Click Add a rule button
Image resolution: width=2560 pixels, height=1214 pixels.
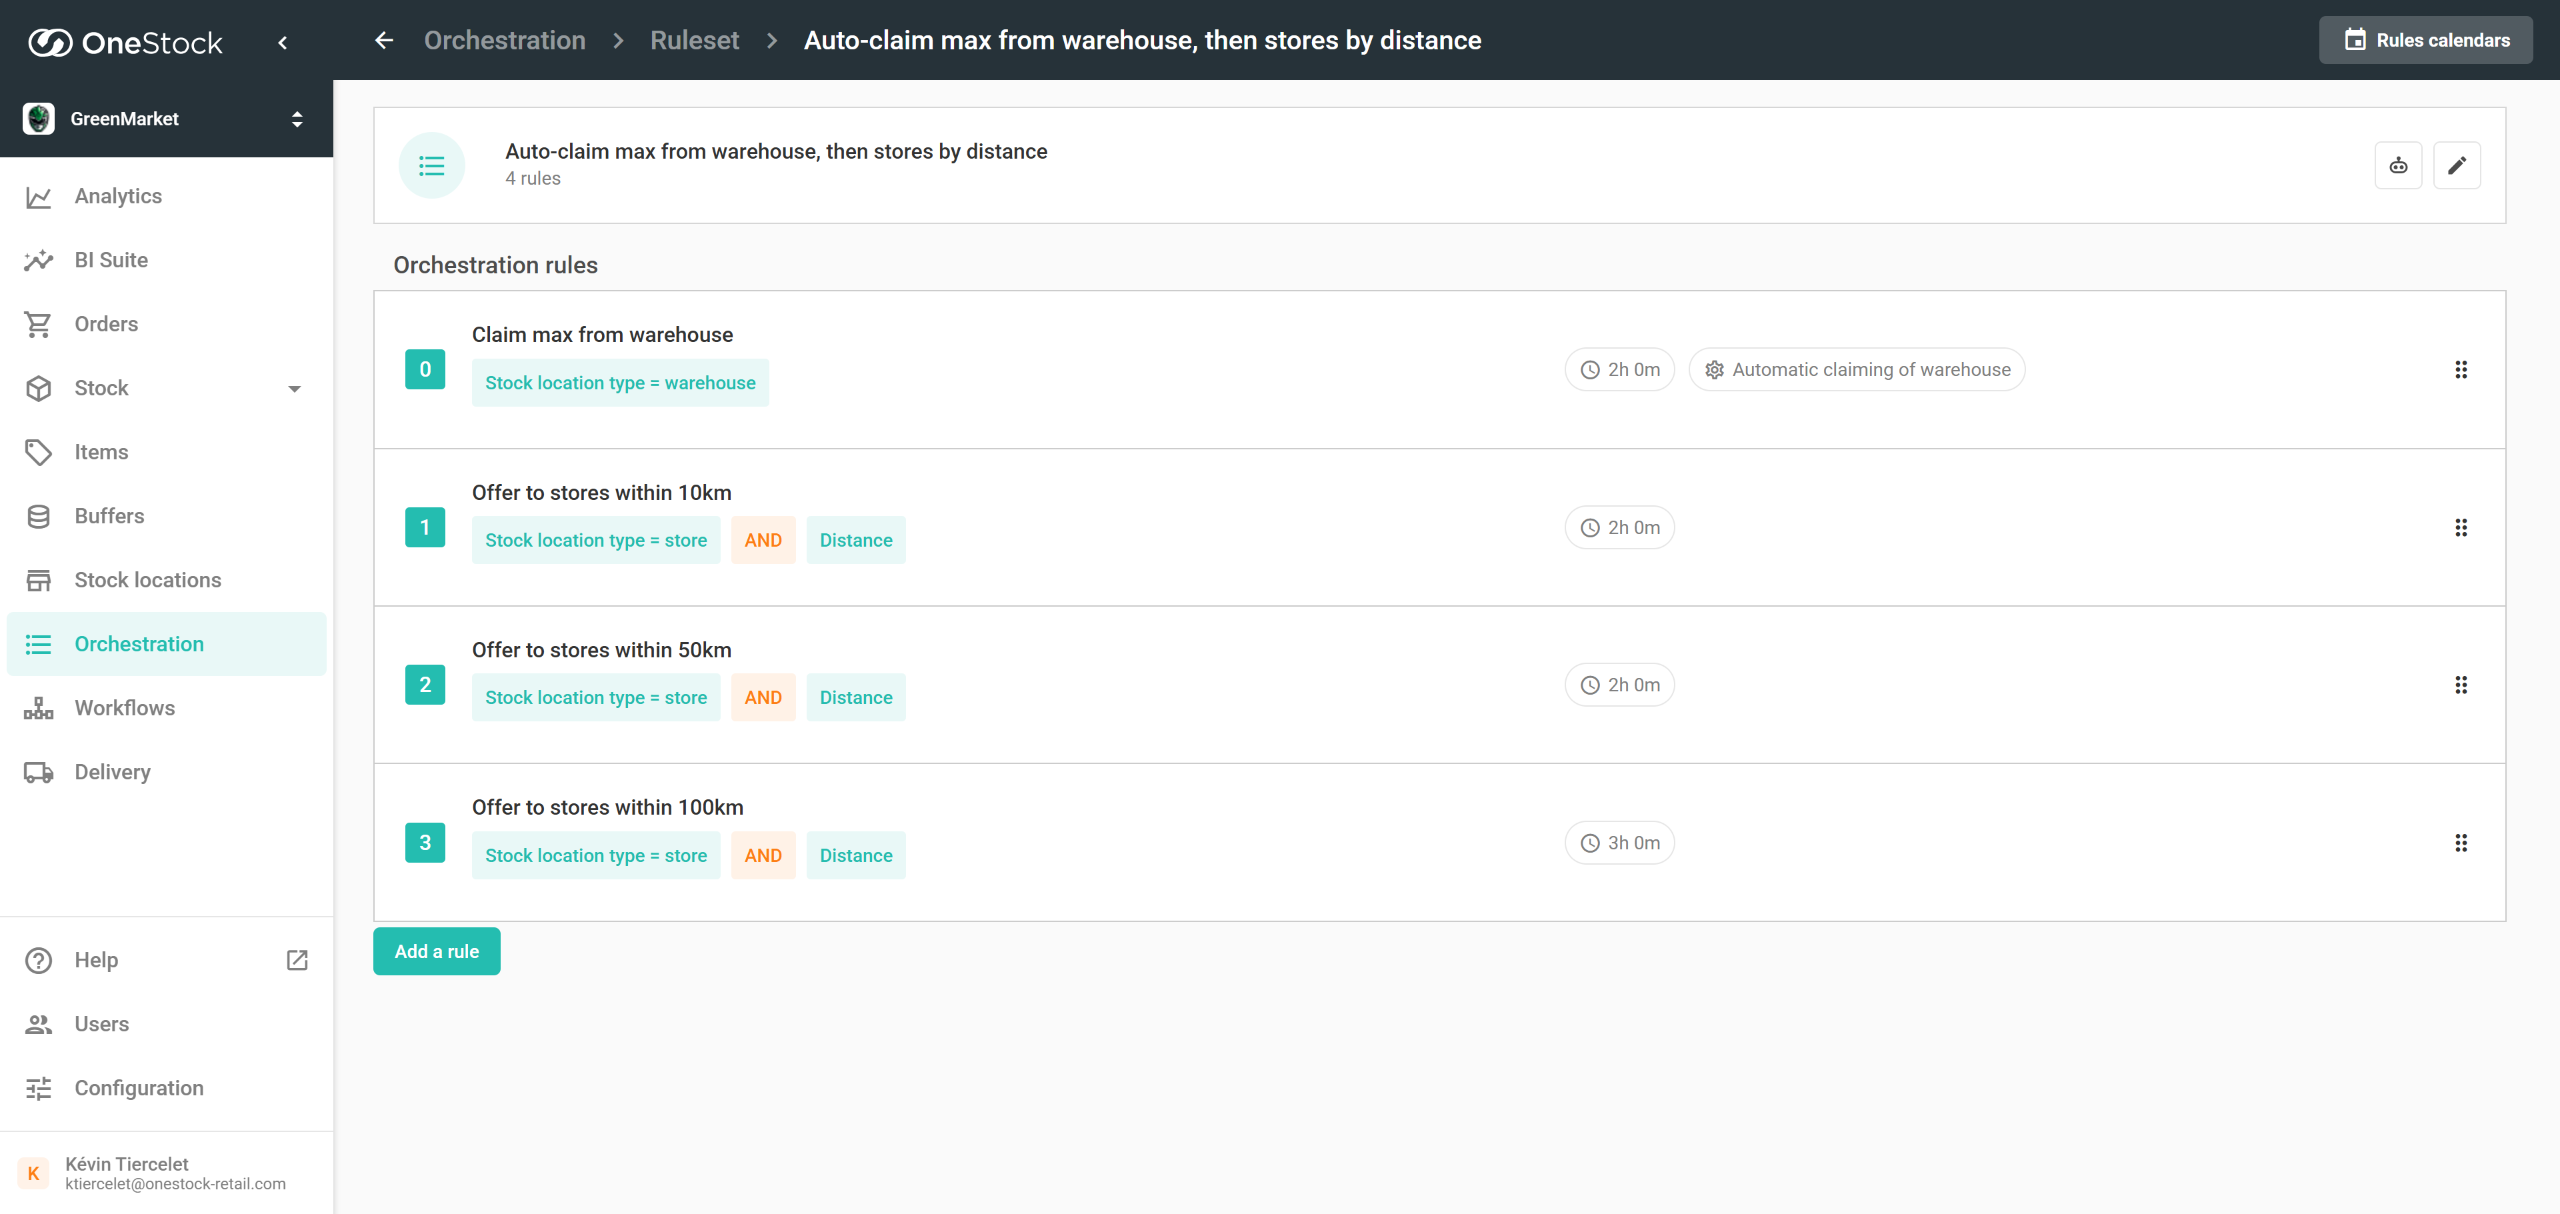[436, 951]
